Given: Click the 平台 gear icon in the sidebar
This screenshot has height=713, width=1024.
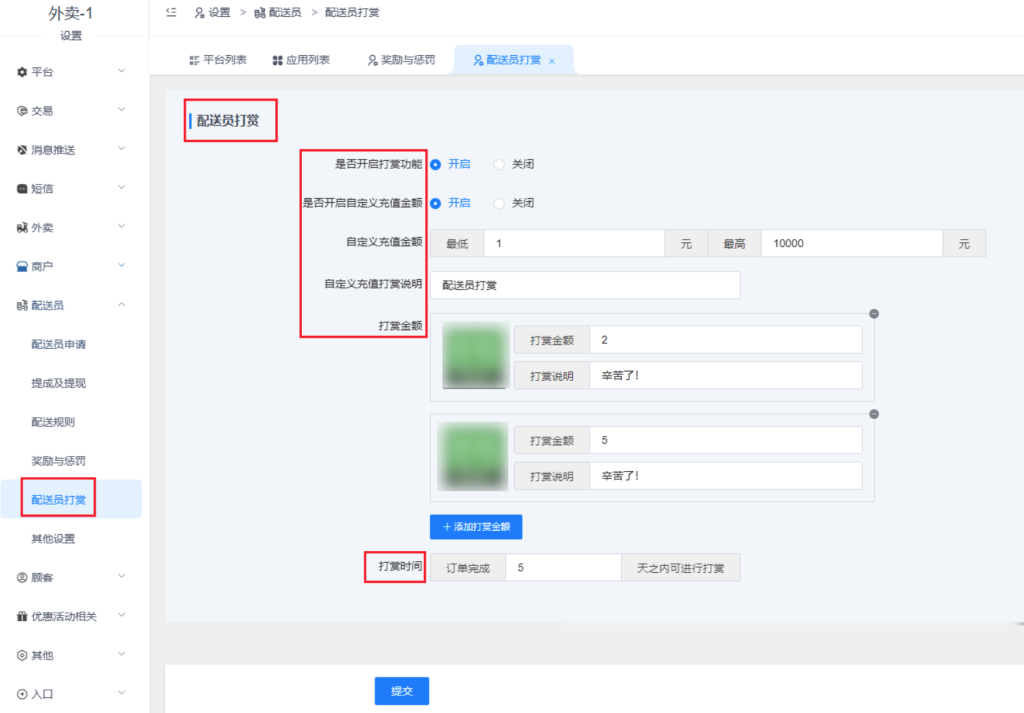Looking at the screenshot, I should 22,72.
